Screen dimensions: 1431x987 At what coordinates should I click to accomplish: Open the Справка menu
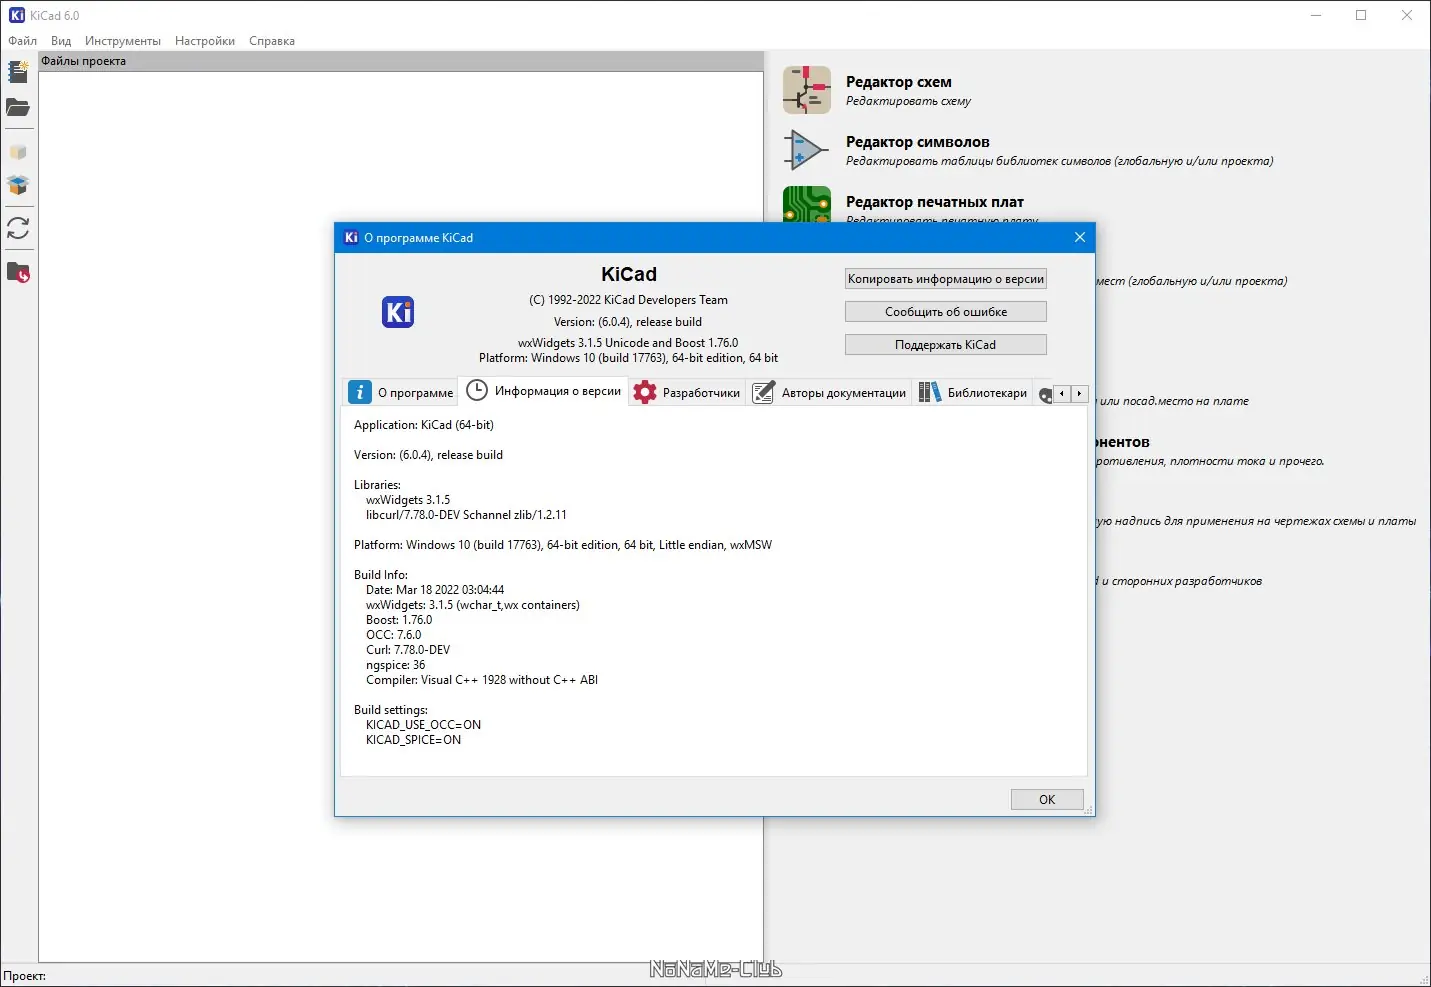(x=272, y=41)
